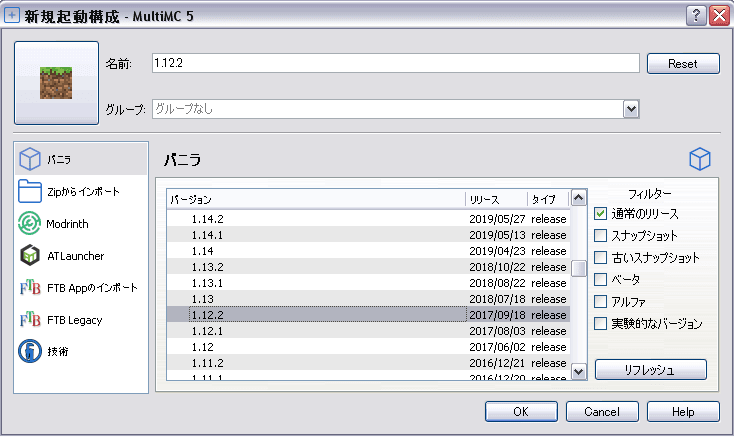This screenshot has width=734, height=437.
Task: Click release date 2018/10/22 cell
Action: point(497,267)
